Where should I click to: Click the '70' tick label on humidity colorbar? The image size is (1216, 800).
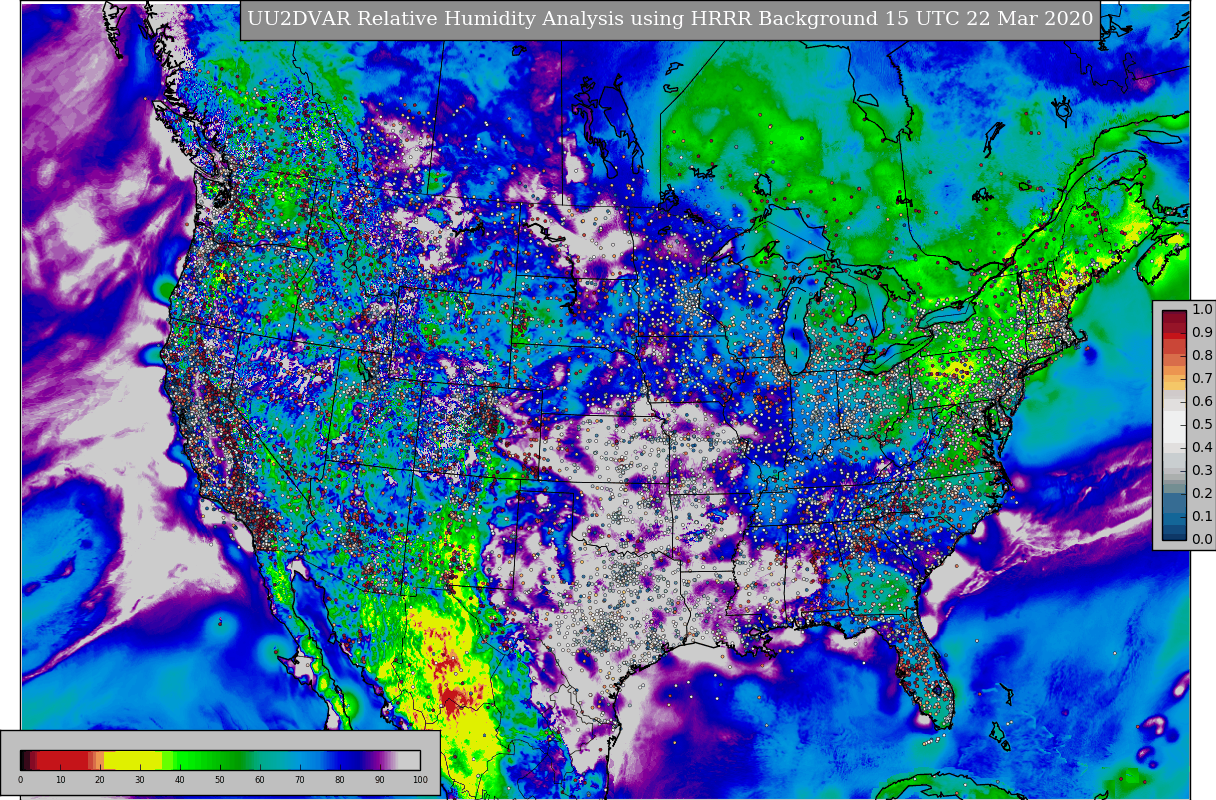(x=300, y=780)
